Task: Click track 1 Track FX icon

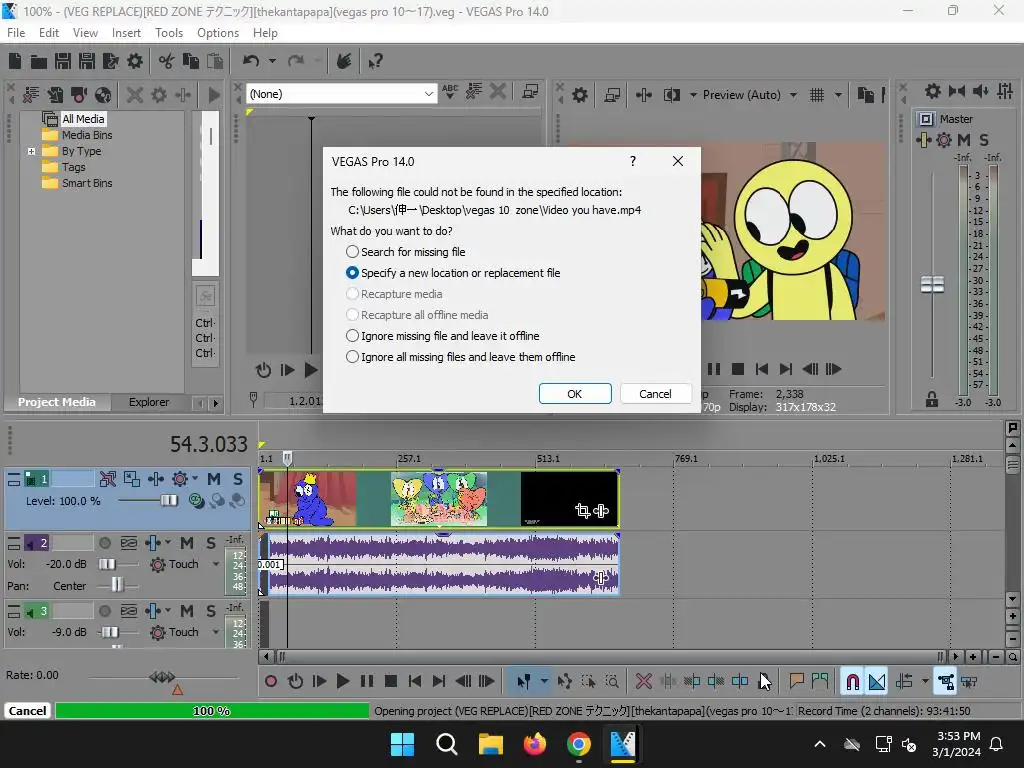Action: [180, 479]
